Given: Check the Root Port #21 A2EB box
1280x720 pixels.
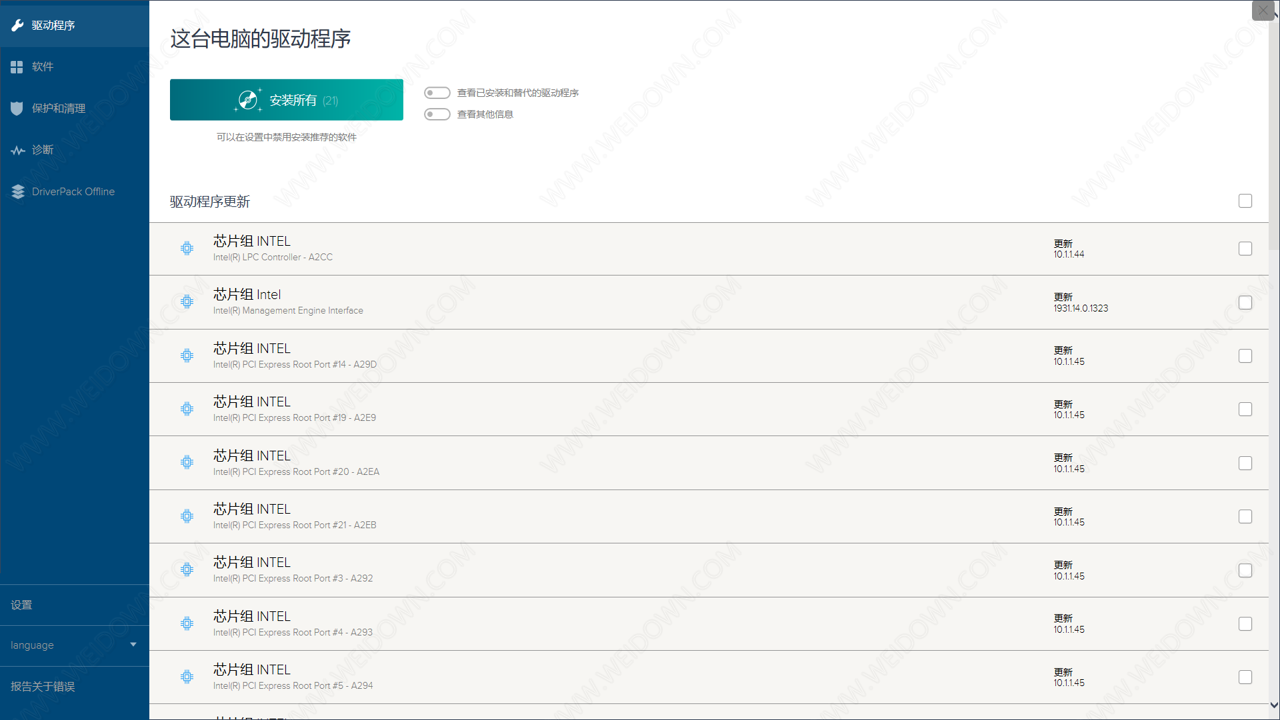Looking at the screenshot, I should (x=1245, y=516).
